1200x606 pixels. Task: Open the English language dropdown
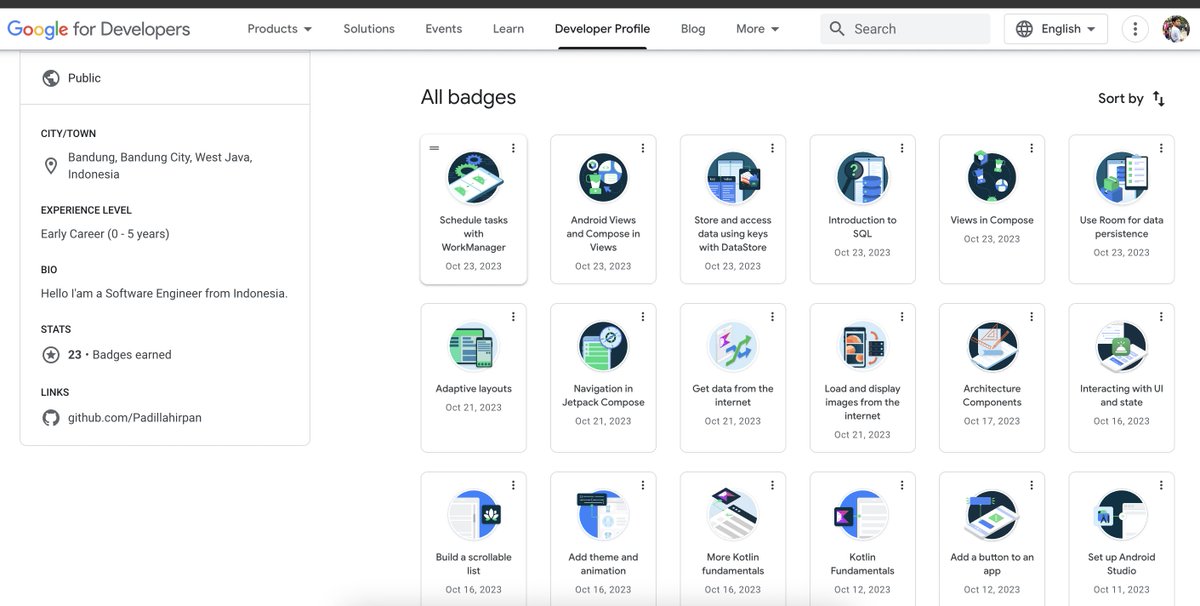[1056, 29]
